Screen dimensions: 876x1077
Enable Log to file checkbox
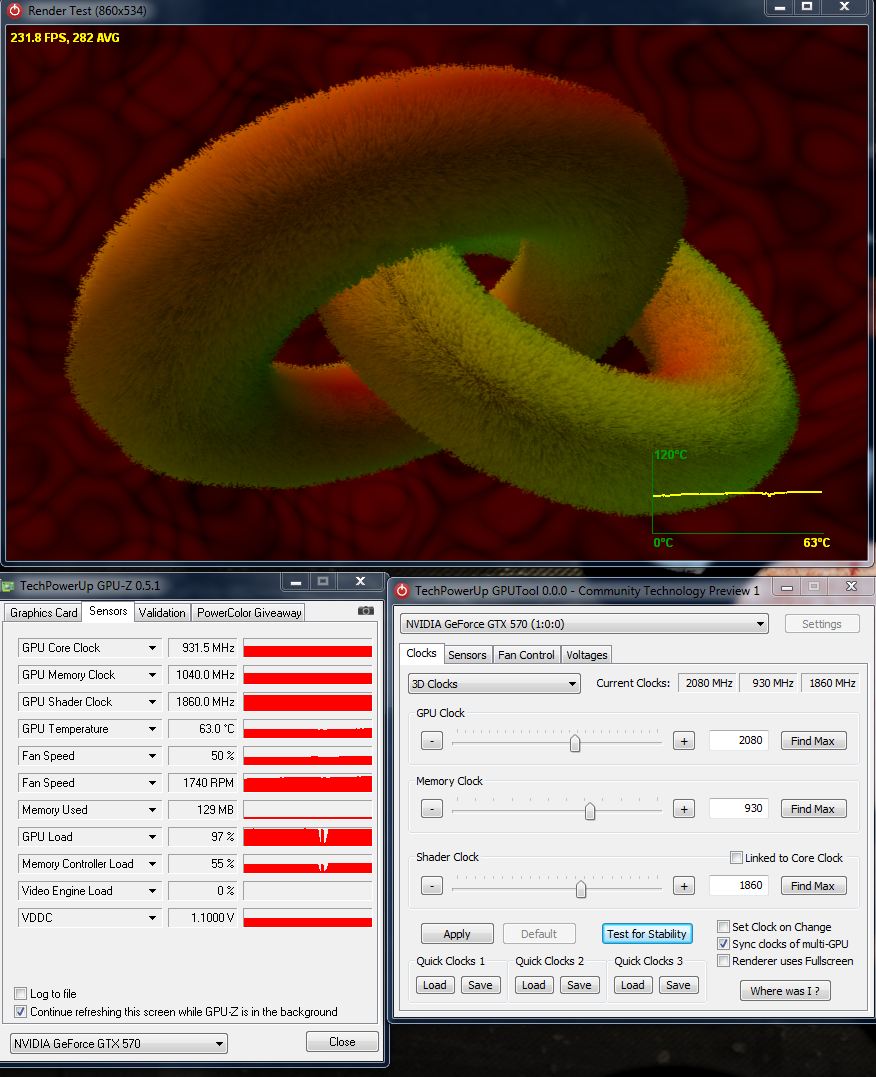(x=21, y=993)
